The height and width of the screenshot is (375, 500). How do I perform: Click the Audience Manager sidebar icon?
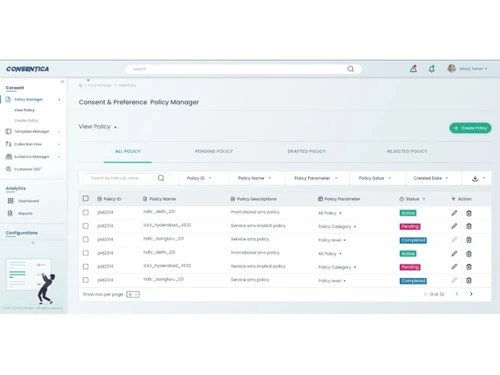(x=9, y=157)
